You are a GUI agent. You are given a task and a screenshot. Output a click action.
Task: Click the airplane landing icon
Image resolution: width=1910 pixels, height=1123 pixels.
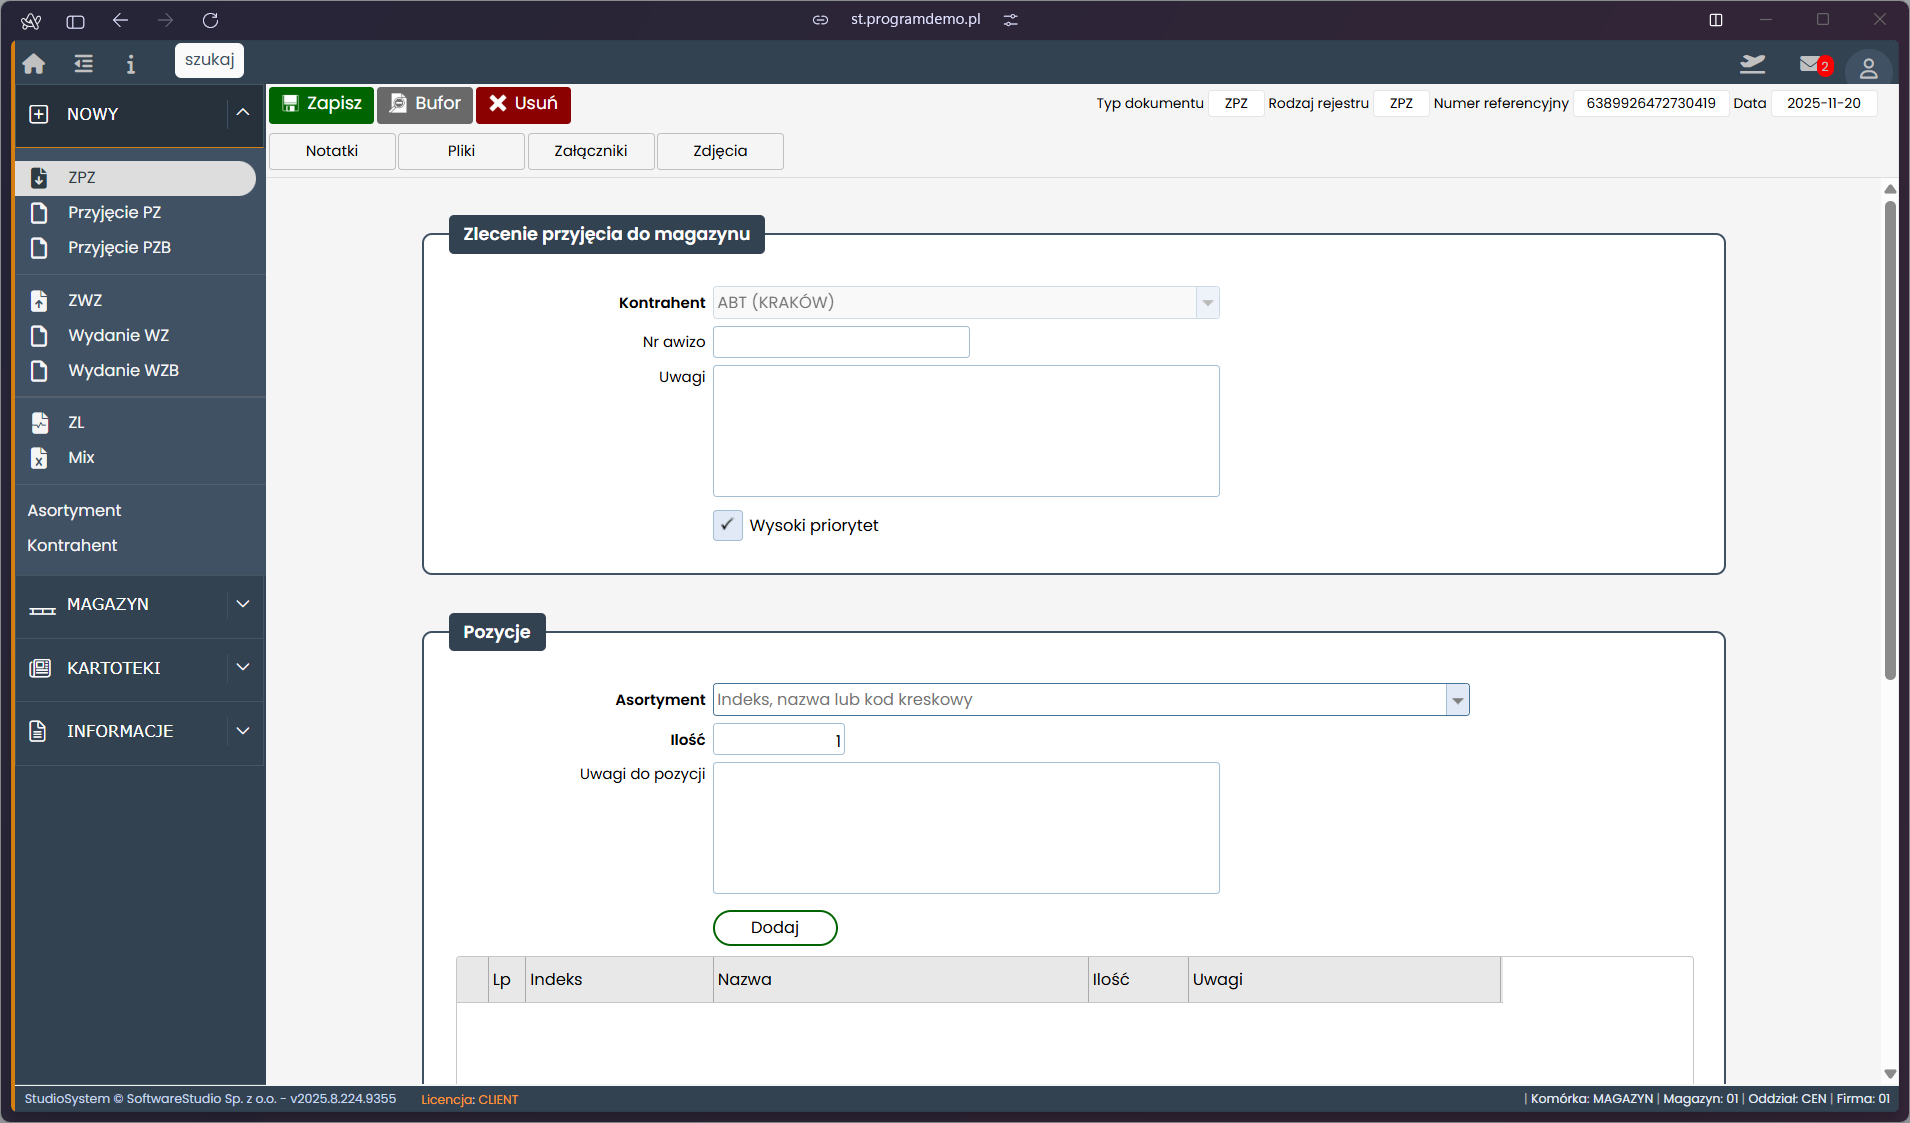tap(1752, 65)
